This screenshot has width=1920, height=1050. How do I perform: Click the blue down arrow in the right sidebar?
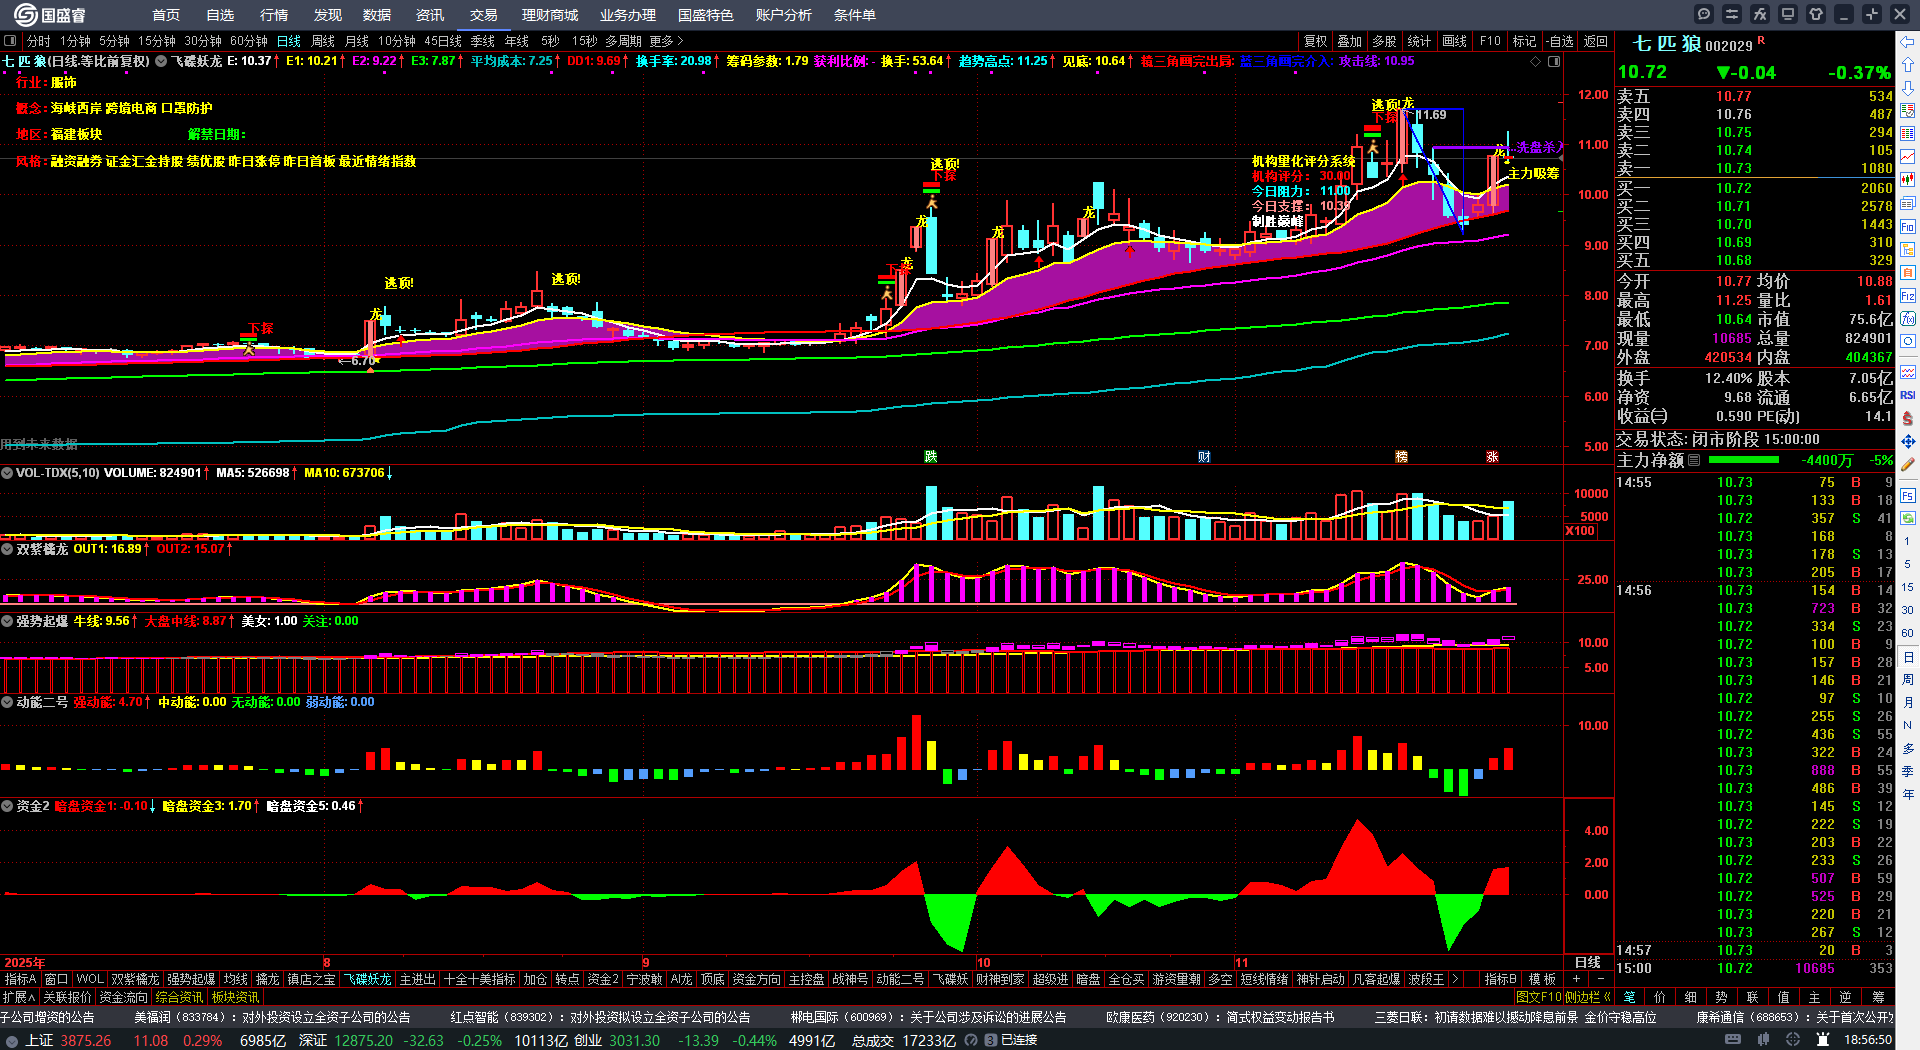(1908, 88)
